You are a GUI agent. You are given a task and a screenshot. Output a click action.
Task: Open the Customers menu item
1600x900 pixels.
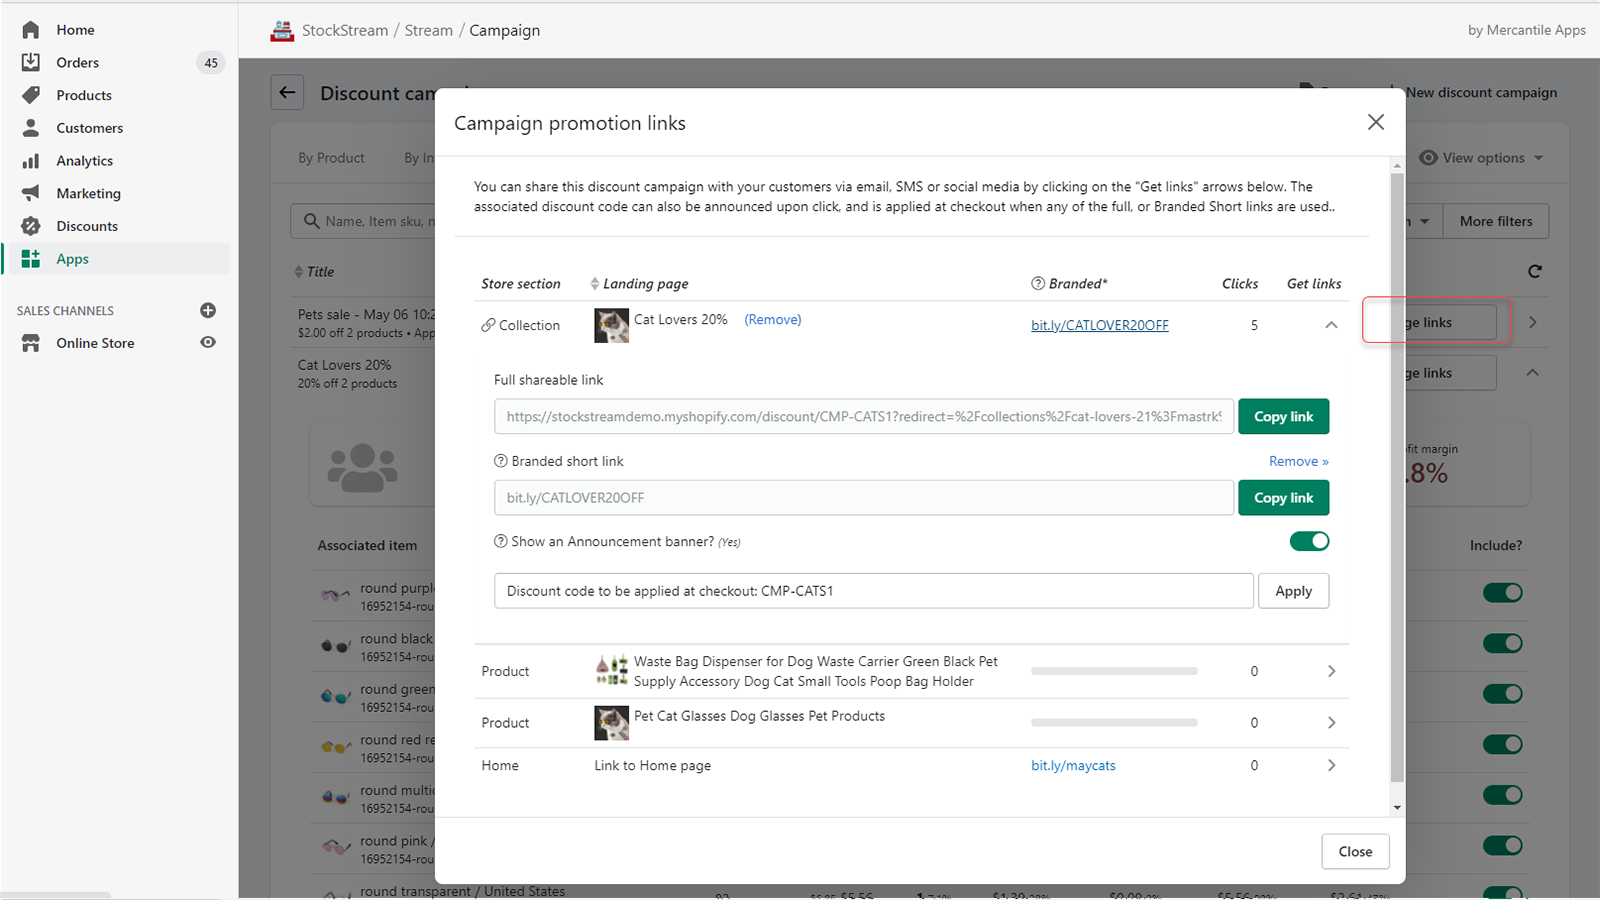click(x=89, y=128)
